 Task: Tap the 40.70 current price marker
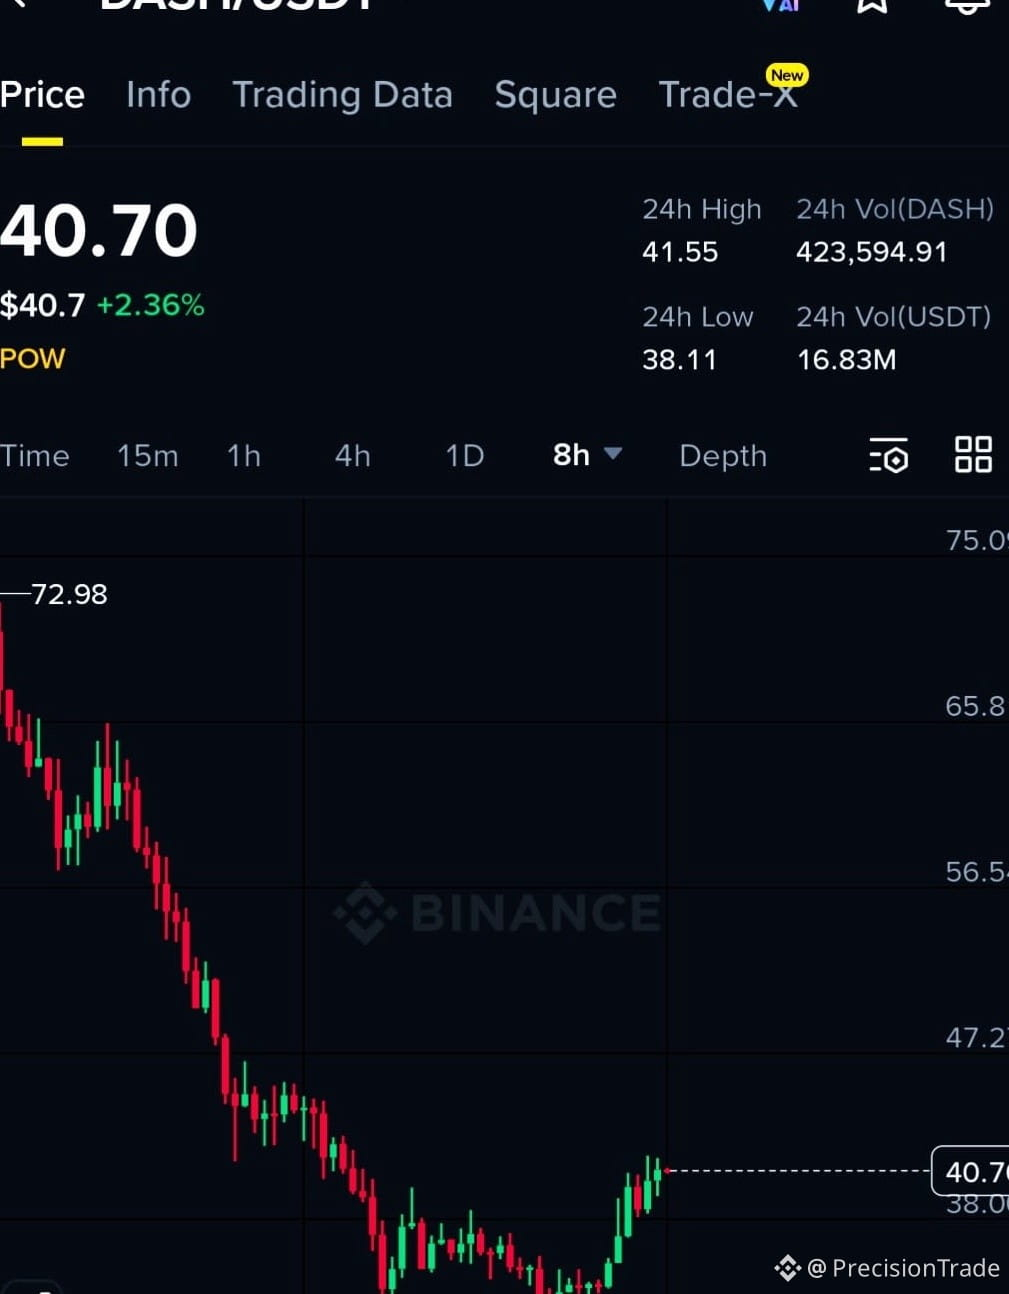point(970,1171)
